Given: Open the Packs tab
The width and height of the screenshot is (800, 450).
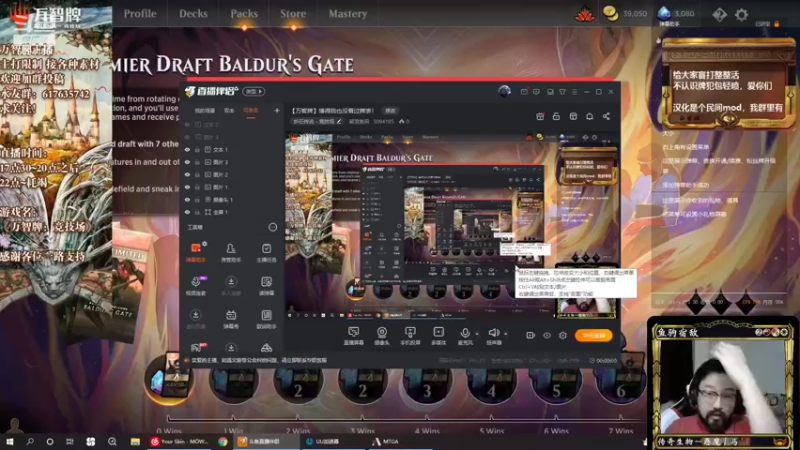Looking at the screenshot, I should tap(244, 14).
